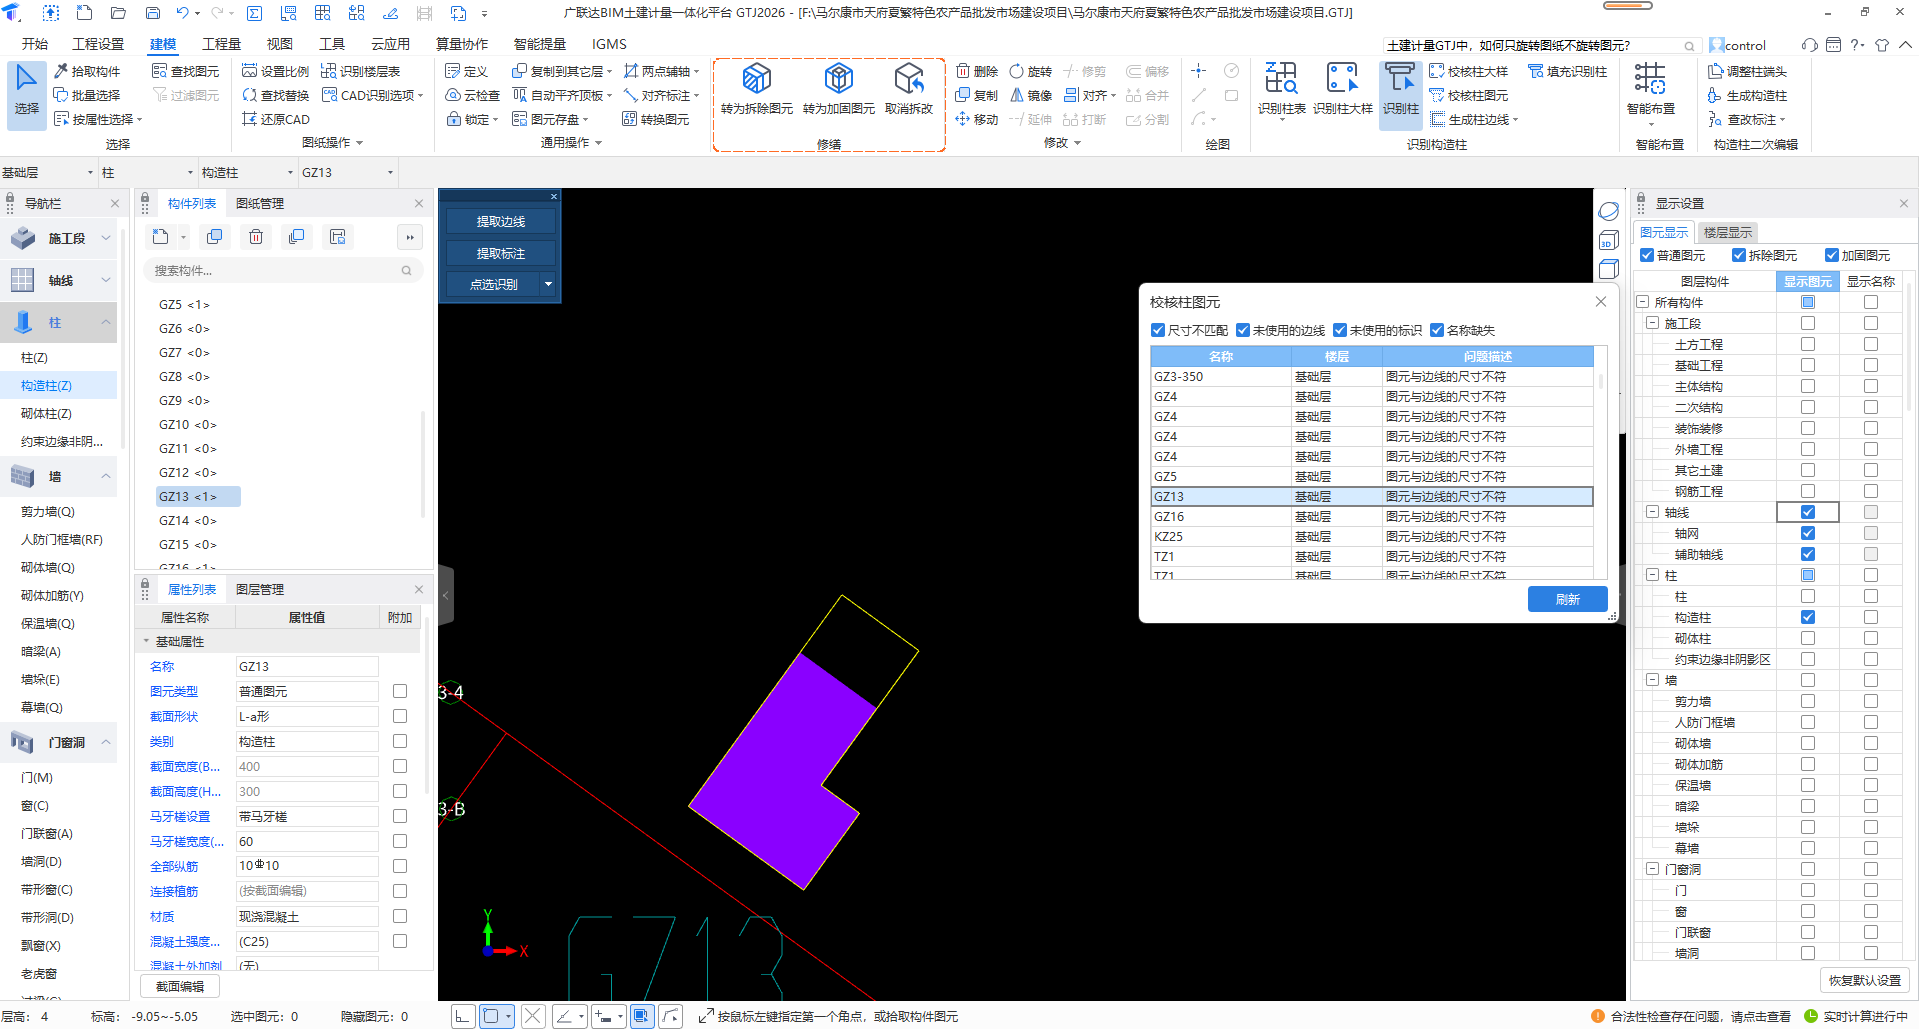
Task: Click 生成构造柱 tool
Action: 1747,95
